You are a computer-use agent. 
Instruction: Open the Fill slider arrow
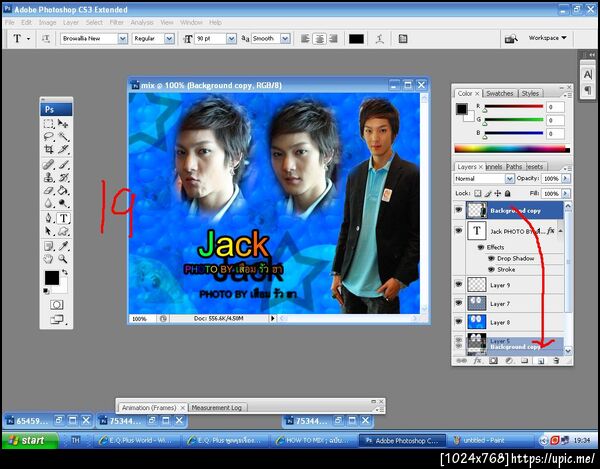tap(566, 194)
